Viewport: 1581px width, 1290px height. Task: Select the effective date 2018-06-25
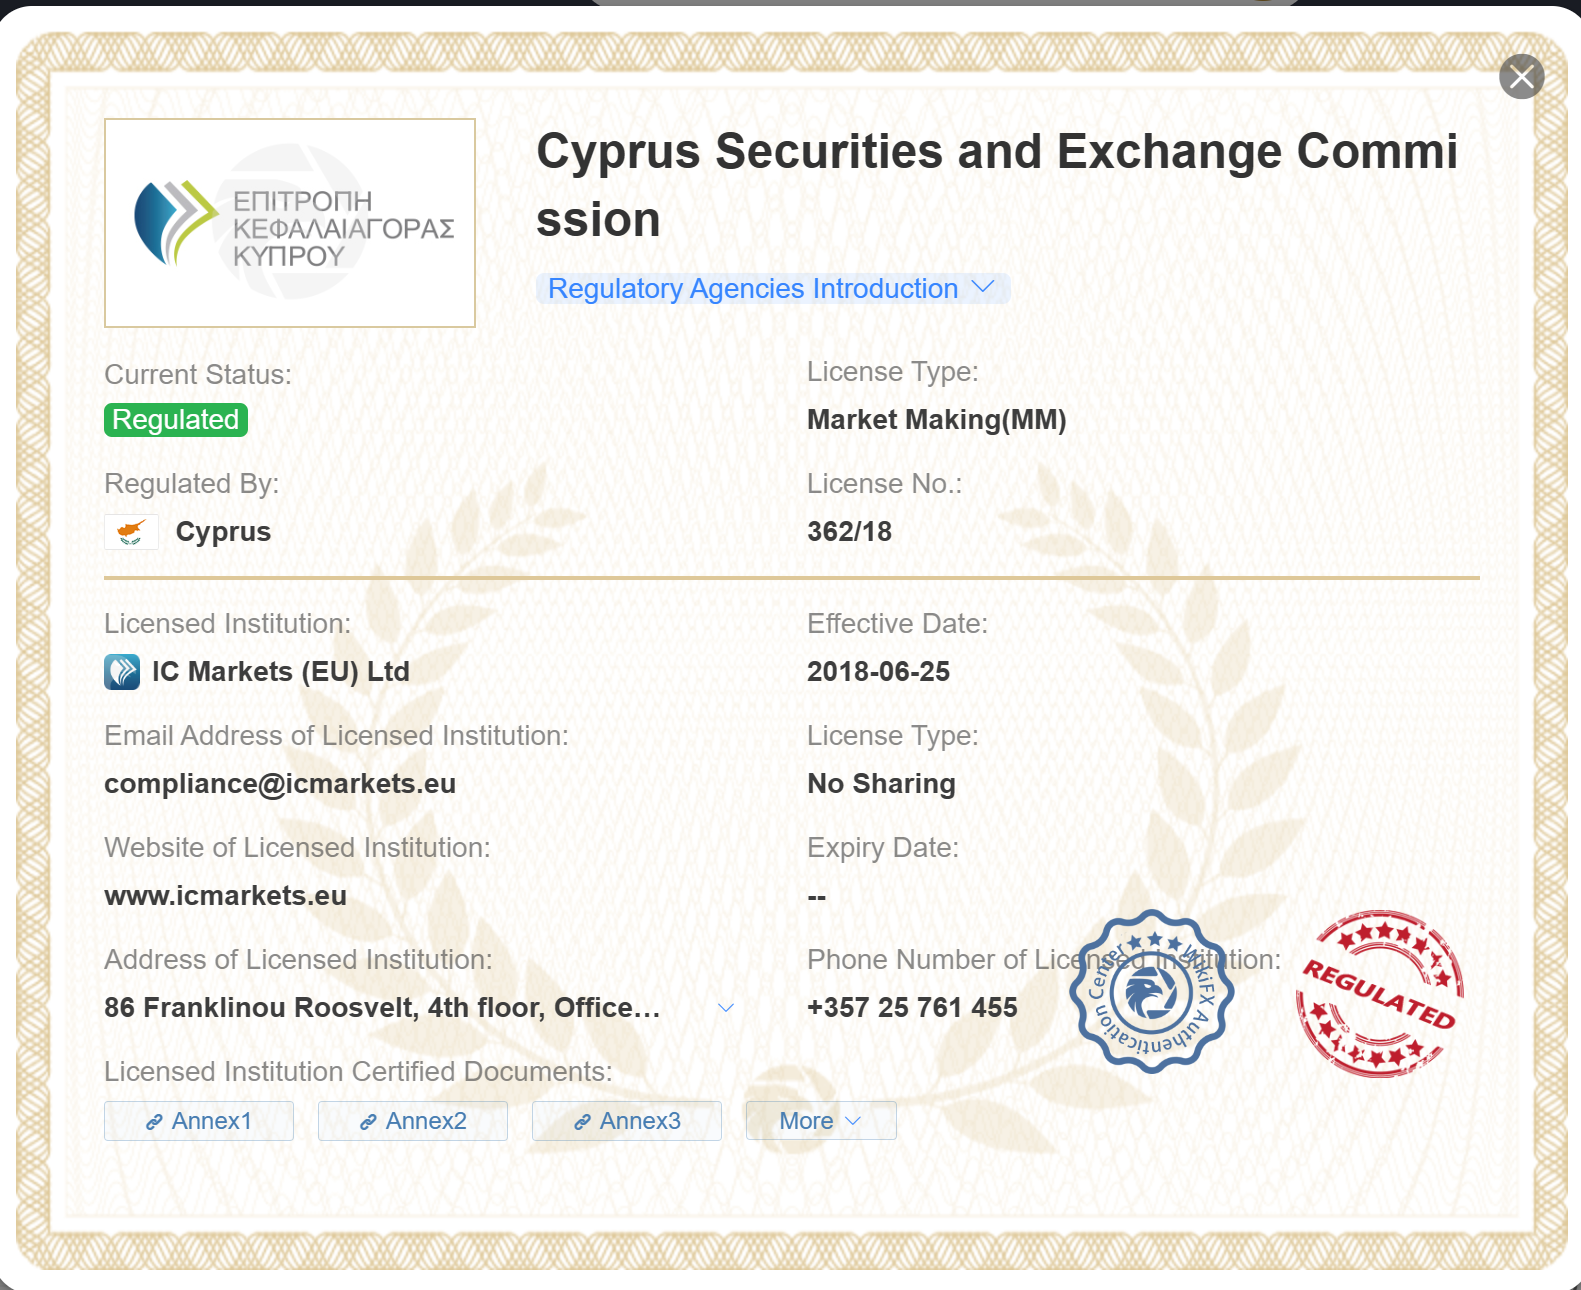point(879,672)
